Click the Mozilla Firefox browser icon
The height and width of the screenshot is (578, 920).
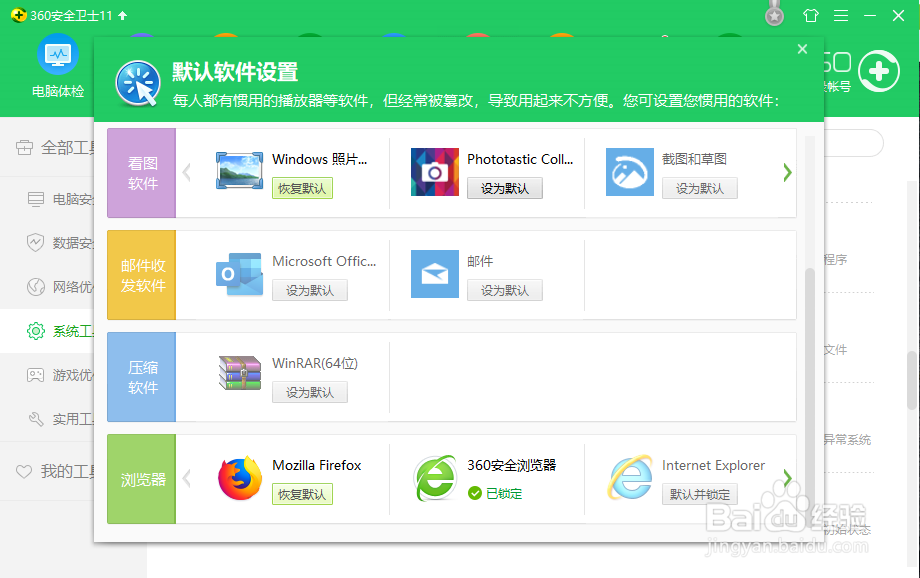point(239,477)
